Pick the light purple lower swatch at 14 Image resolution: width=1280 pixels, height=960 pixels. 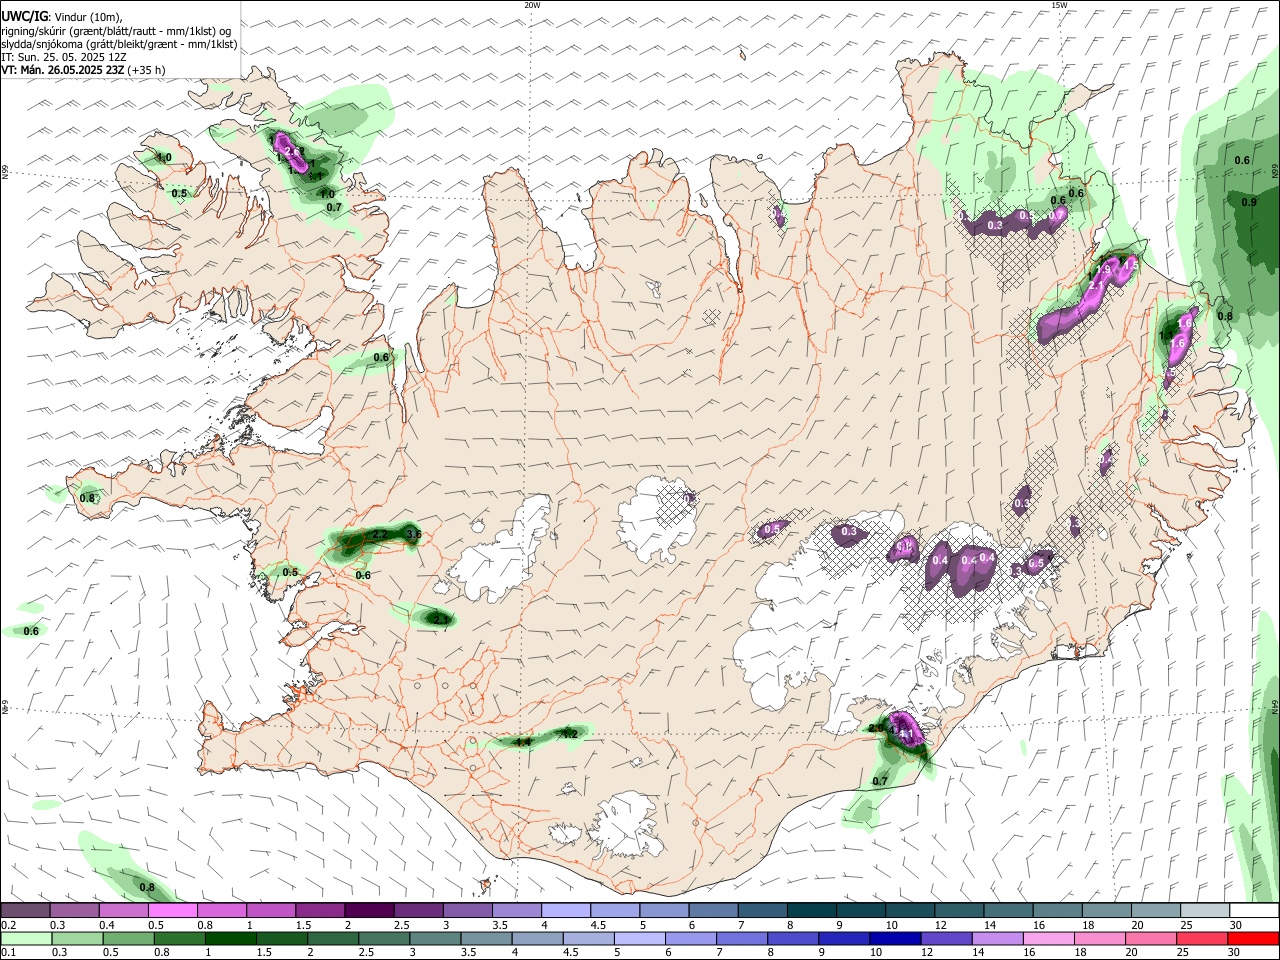[x=997, y=939]
